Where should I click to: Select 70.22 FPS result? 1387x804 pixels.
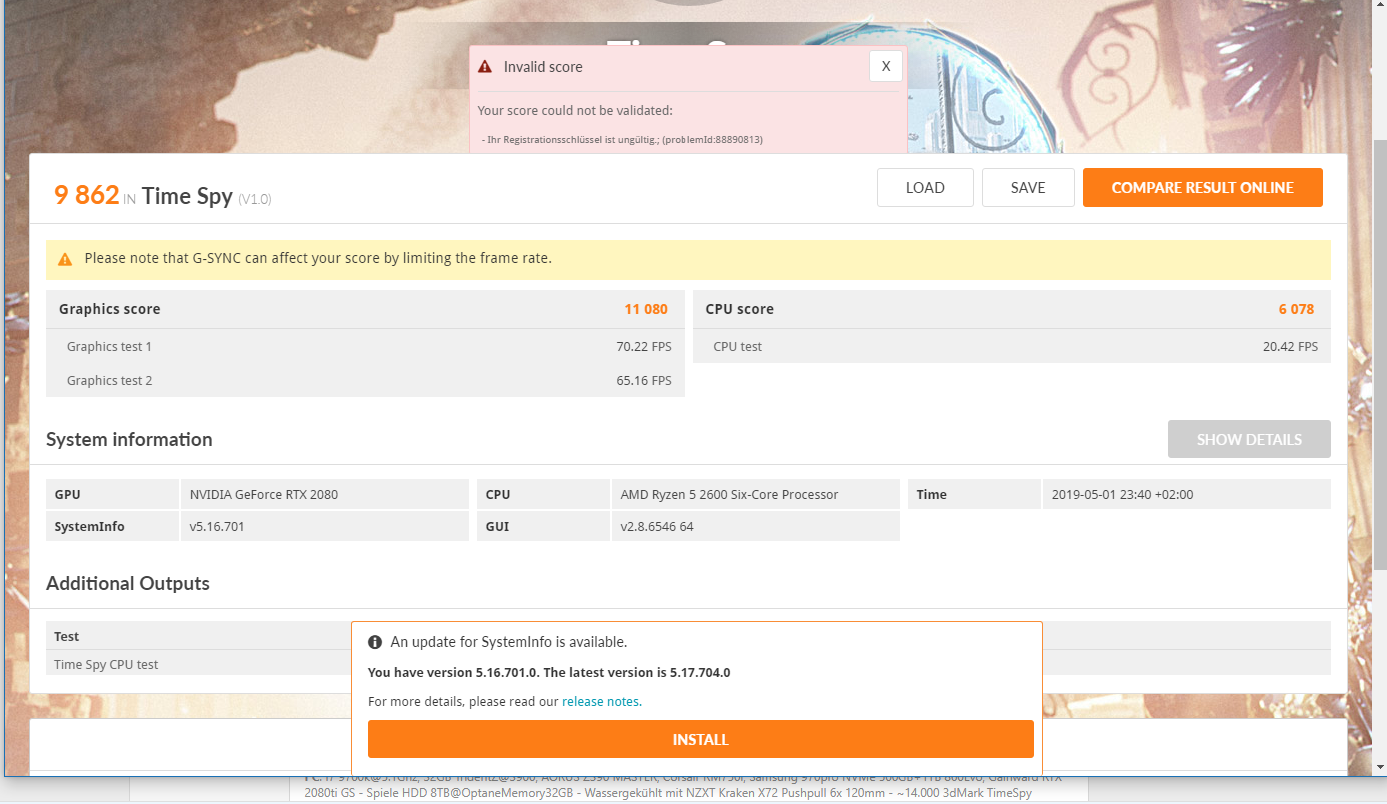tap(644, 347)
